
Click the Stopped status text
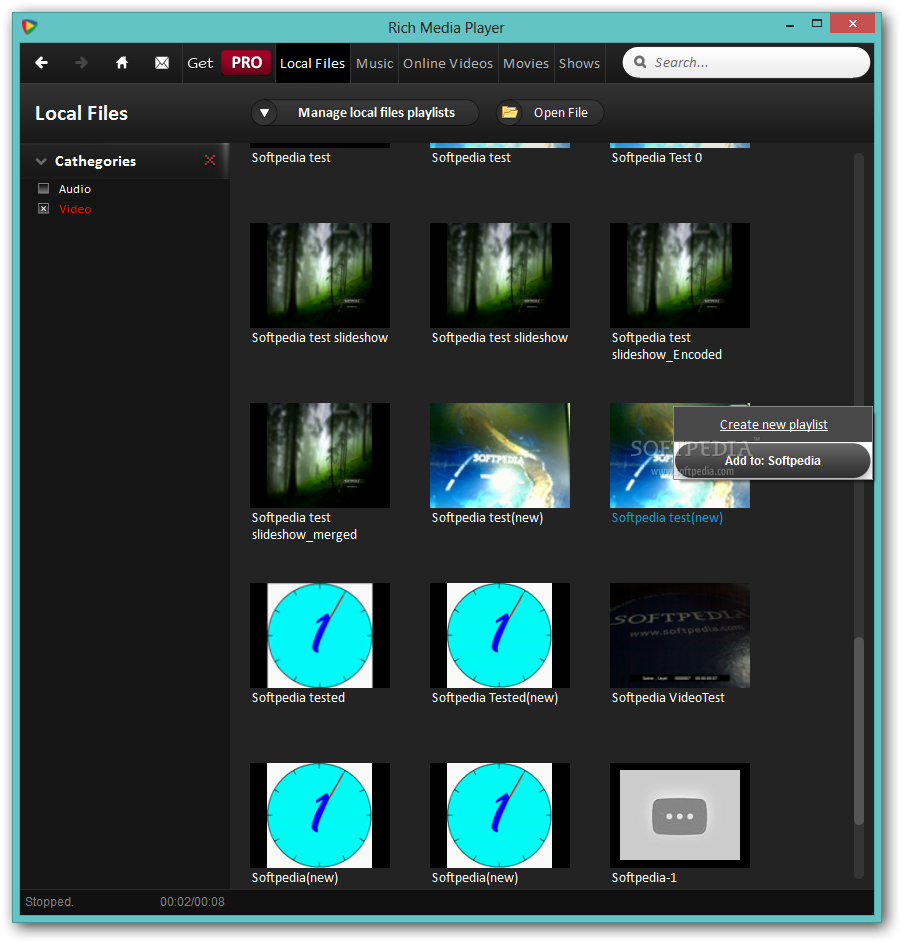[49, 902]
